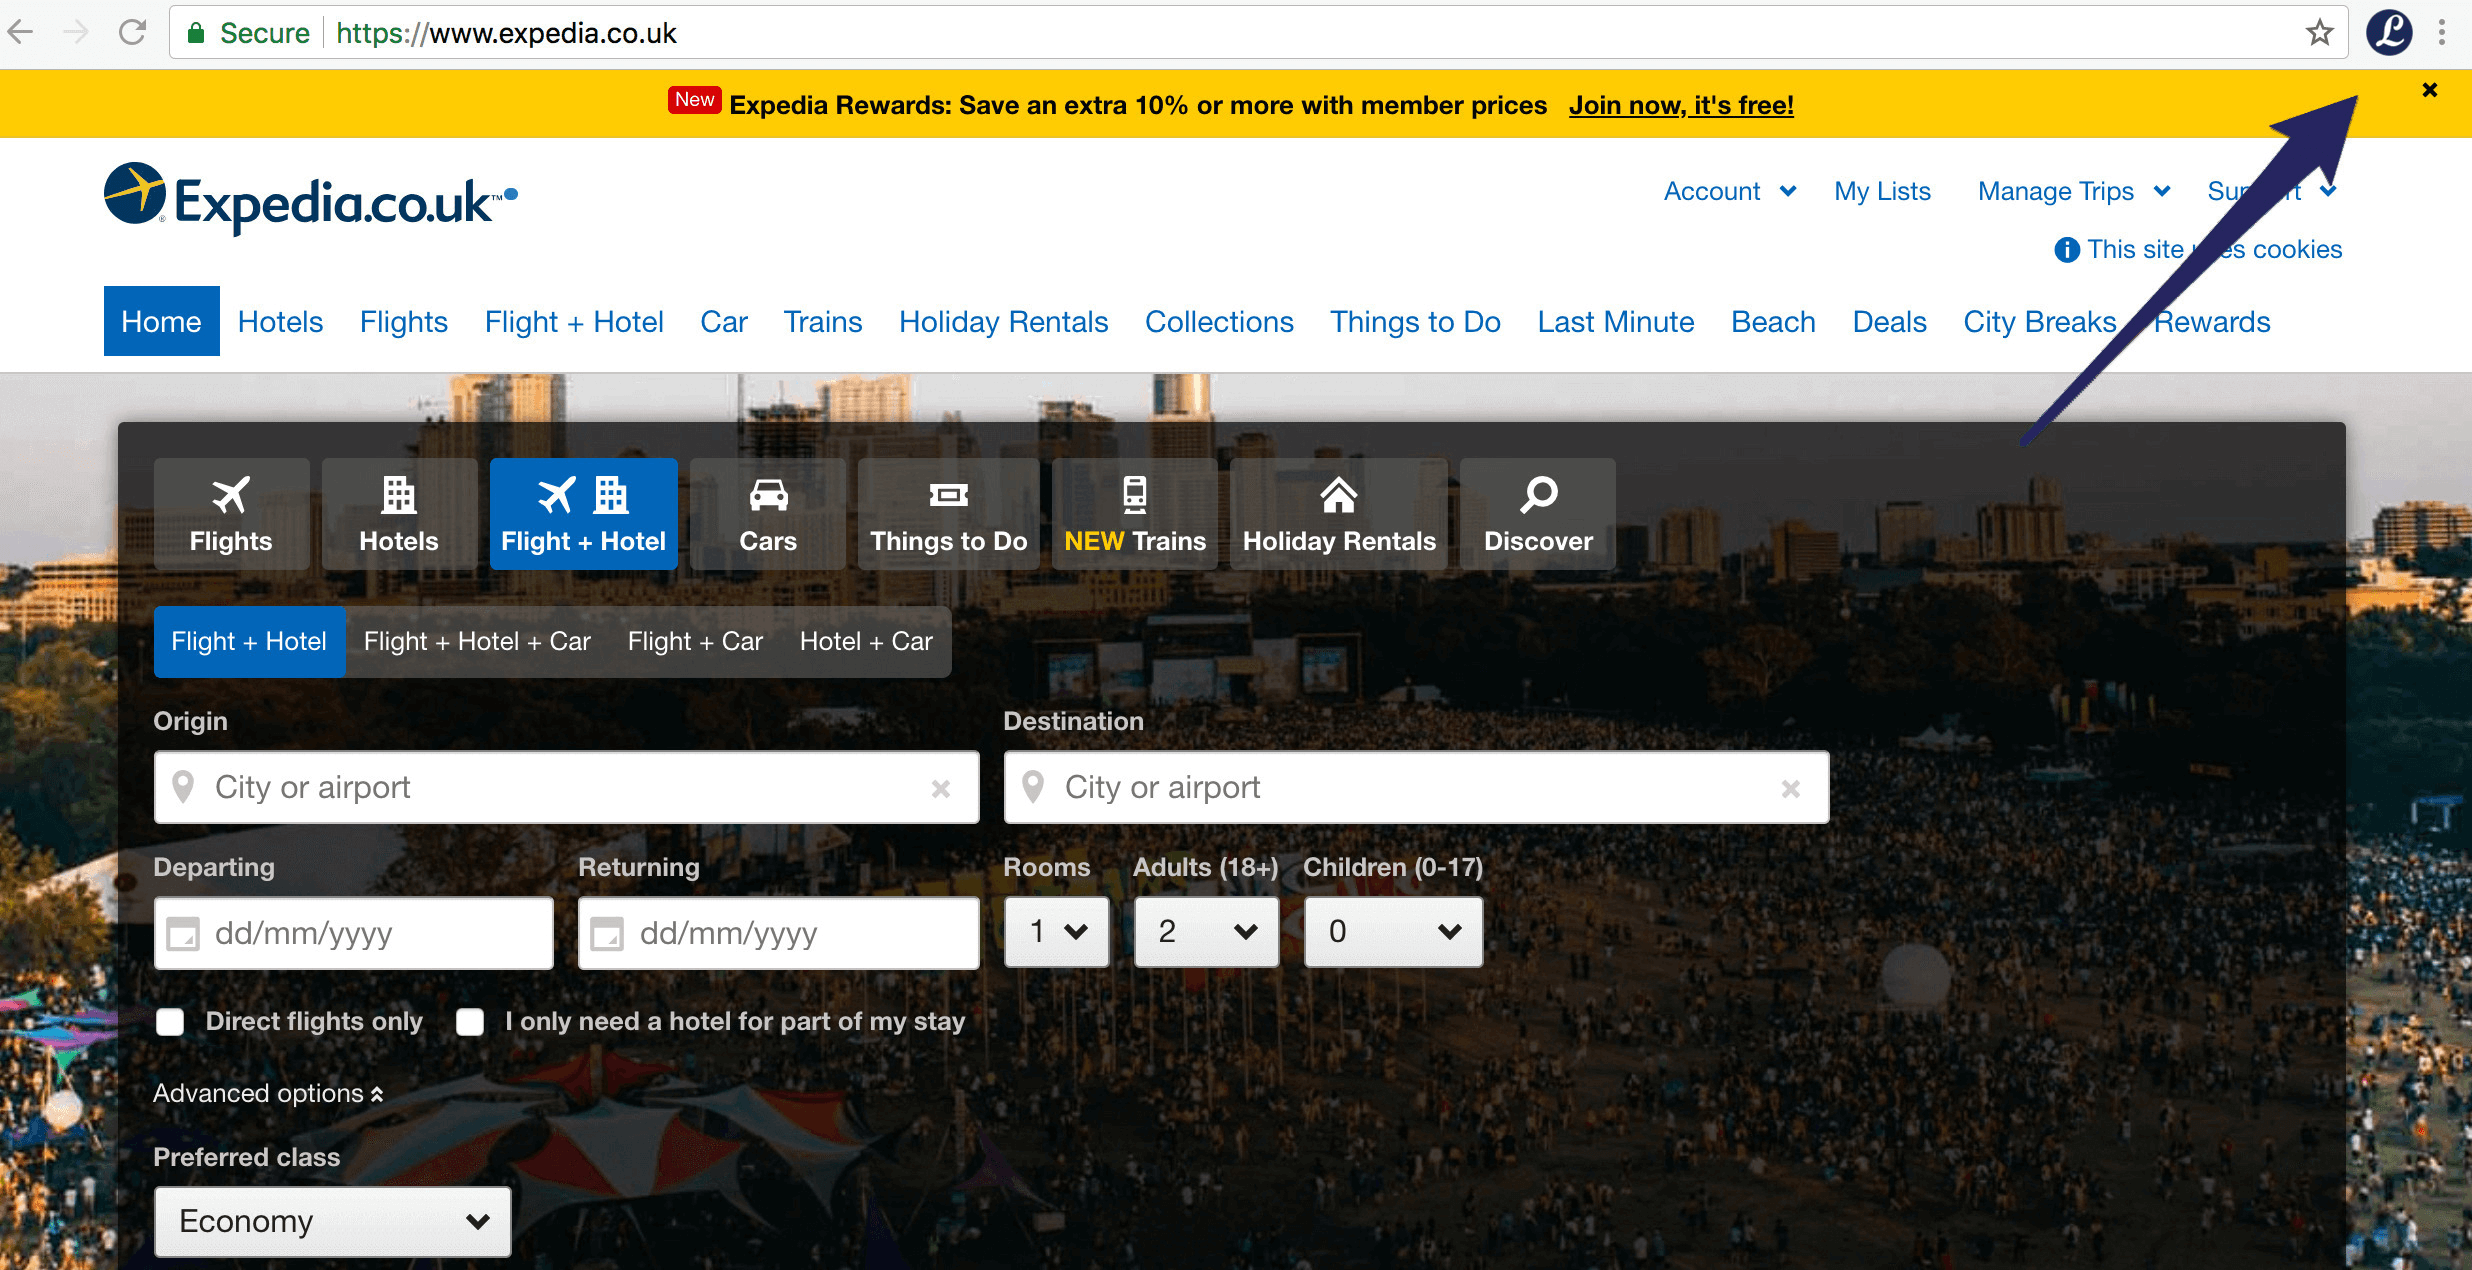Select the Flight + Hotel icon tab
This screenshot has width=2472, height=1270.
pos(583,514)
